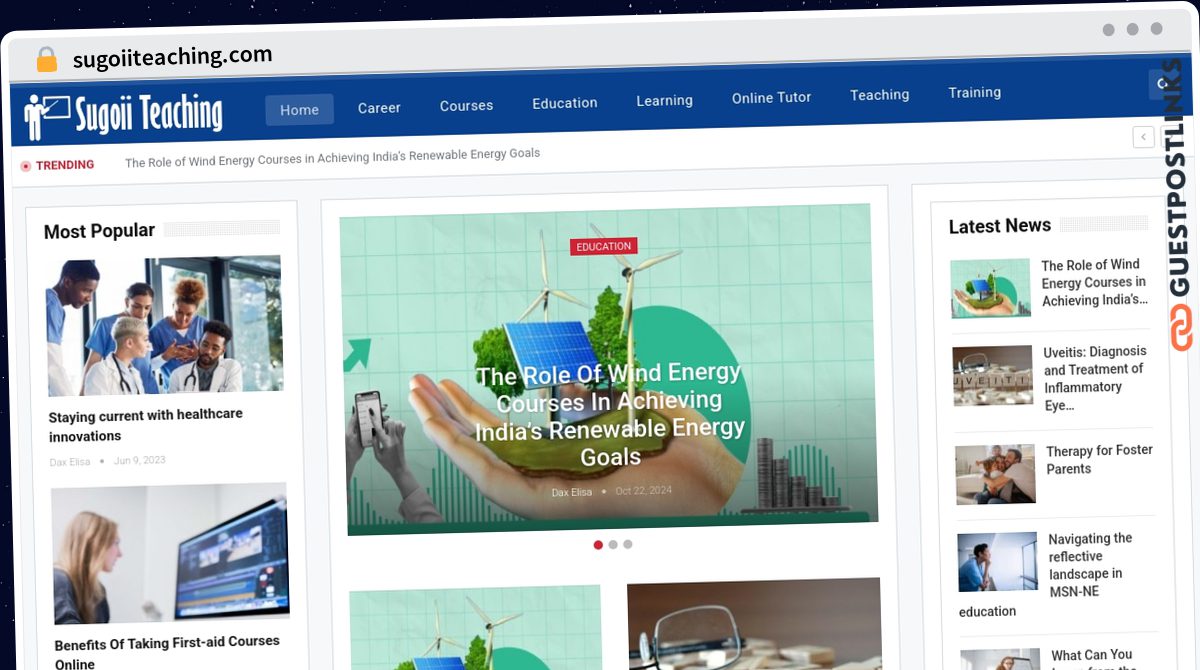Image resolution: width=1200 pixels, height=670 pixels.
Task: Read 'Staying current with healthcare innovations' article
Action: point(146,425)
